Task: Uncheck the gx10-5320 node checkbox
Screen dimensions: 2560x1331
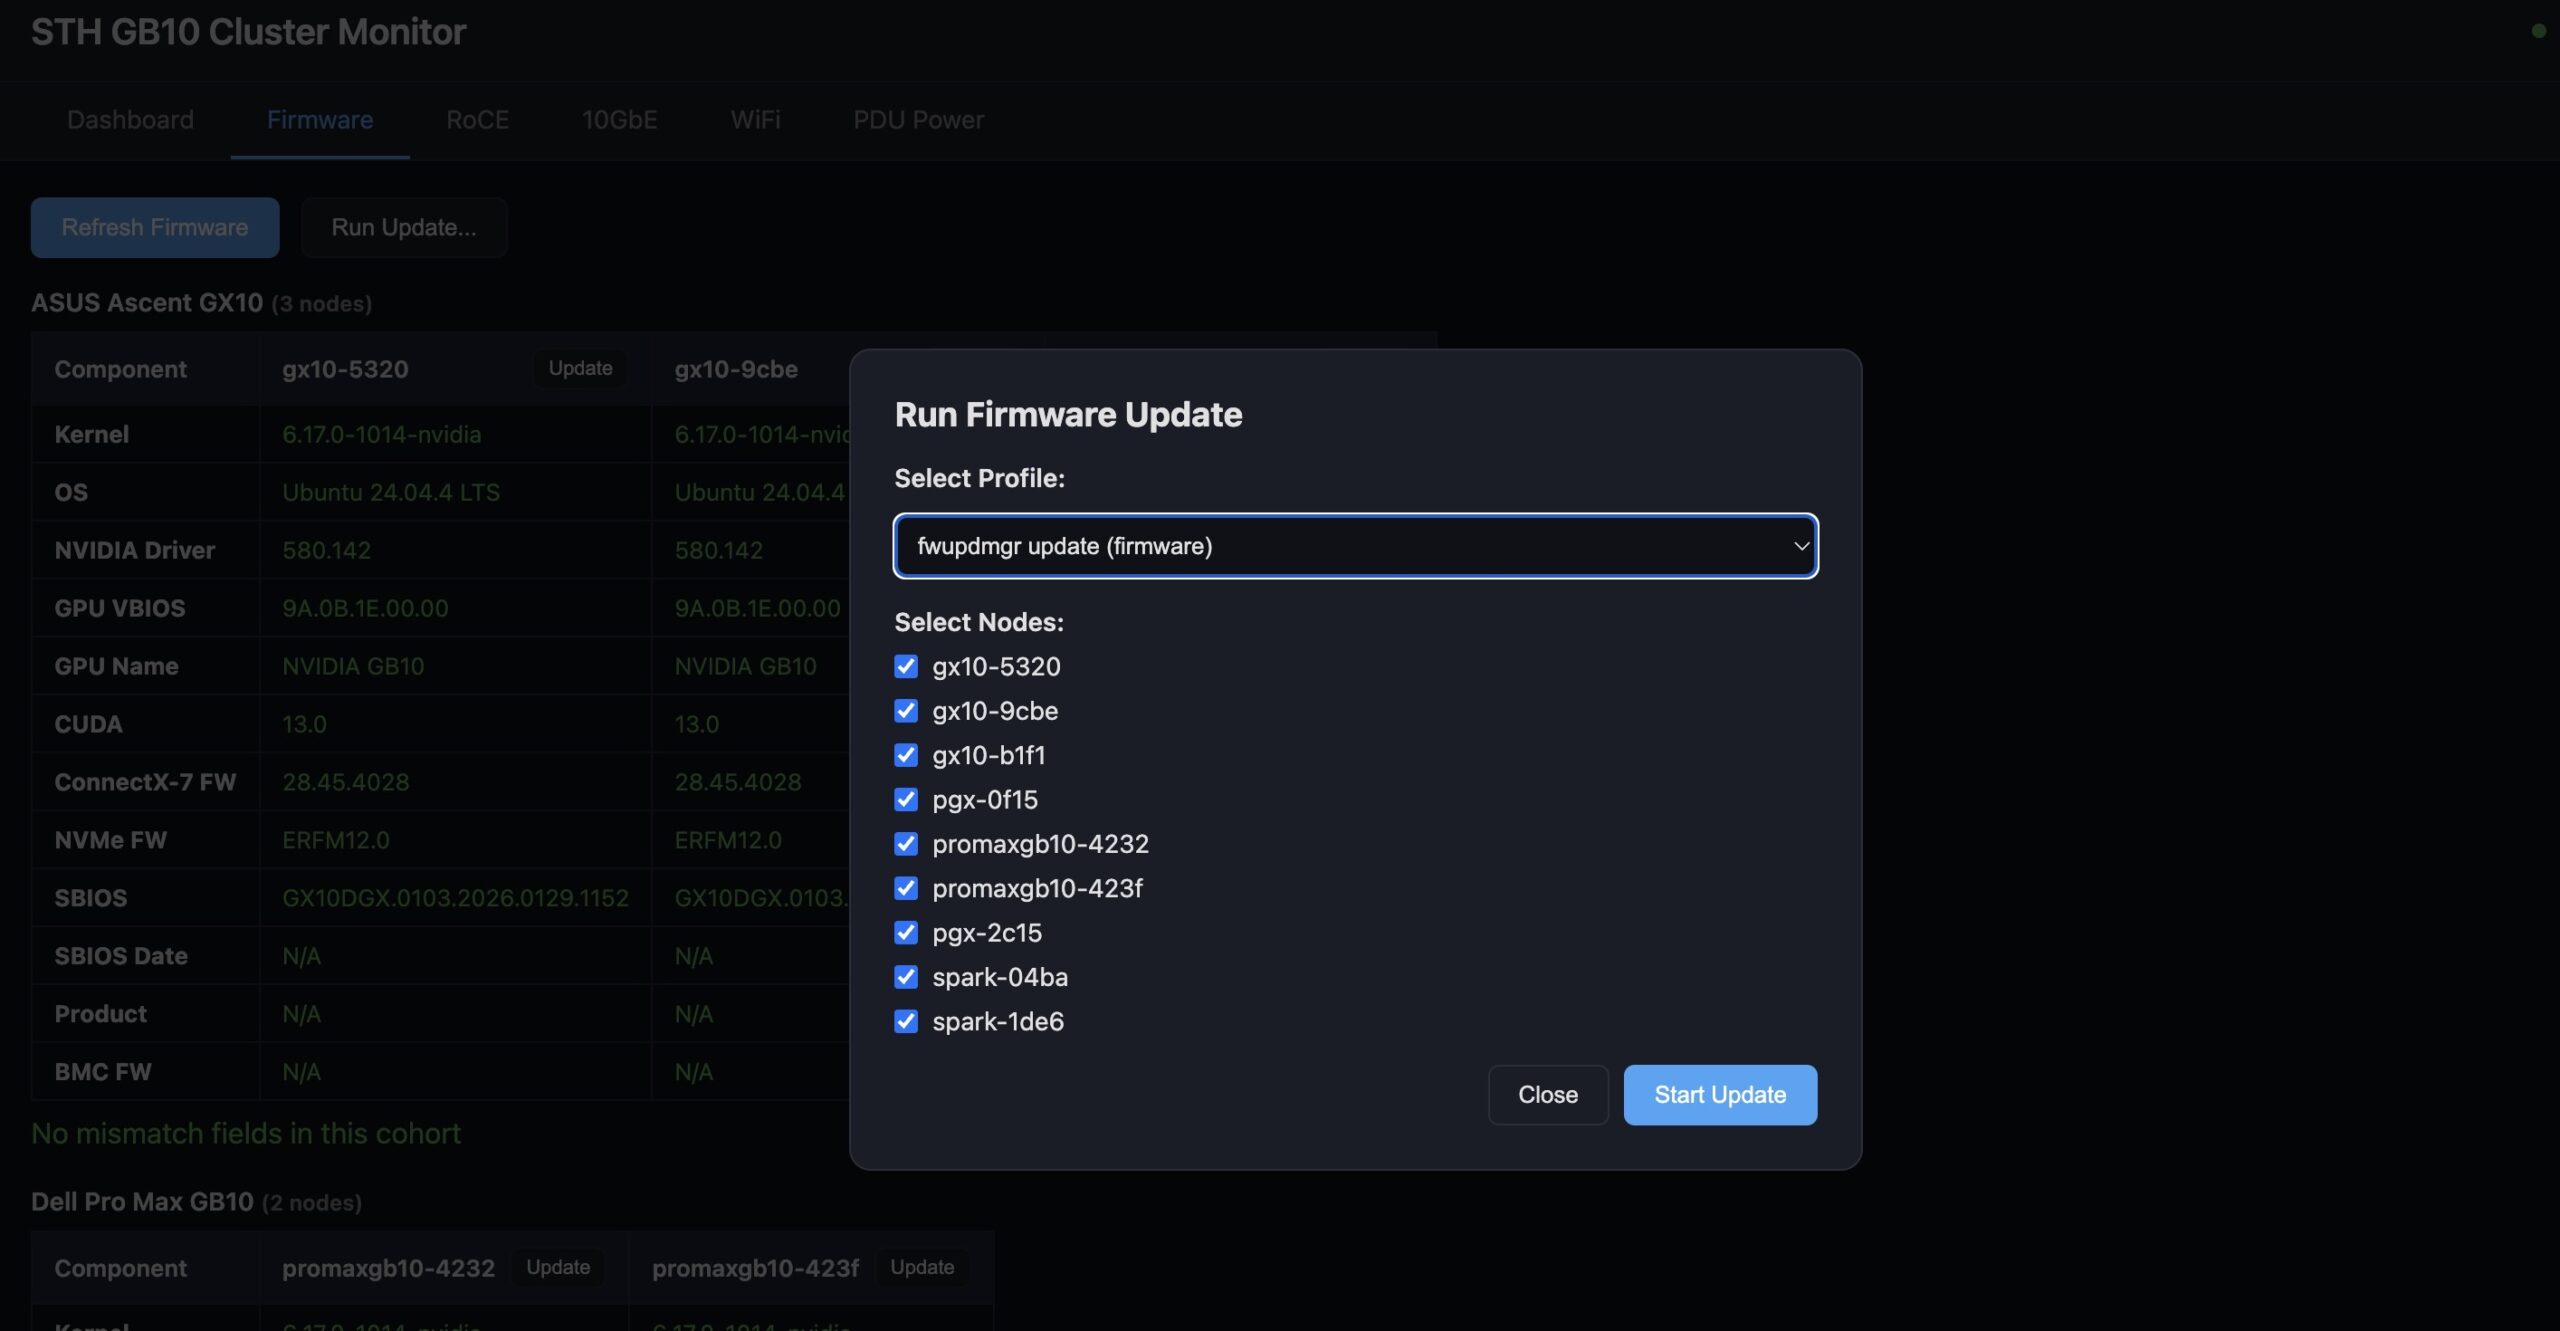Action: [x=905, y=666]
